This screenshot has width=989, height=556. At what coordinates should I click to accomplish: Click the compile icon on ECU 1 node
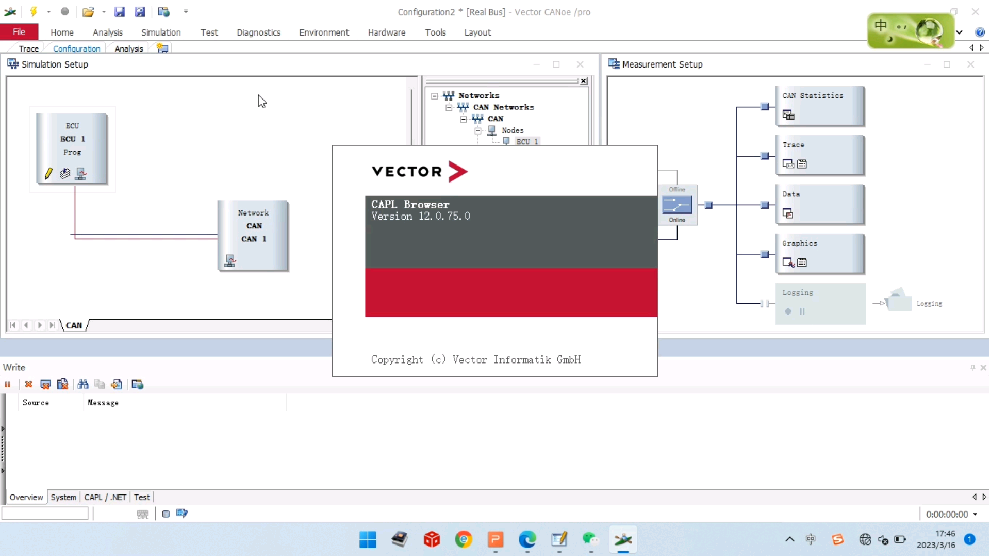[65, 173]
